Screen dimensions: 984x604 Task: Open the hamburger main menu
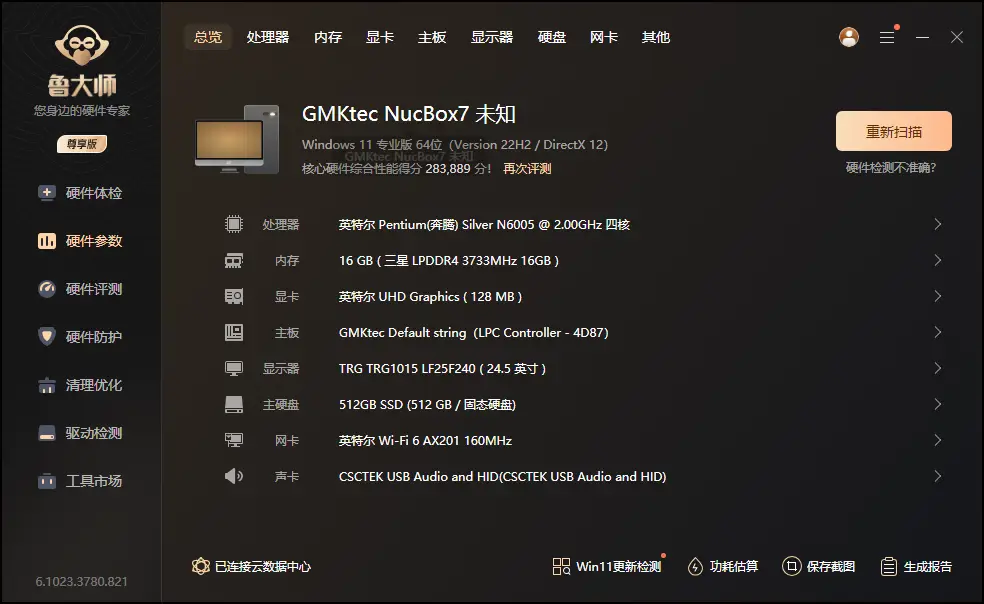coord(887,38)
